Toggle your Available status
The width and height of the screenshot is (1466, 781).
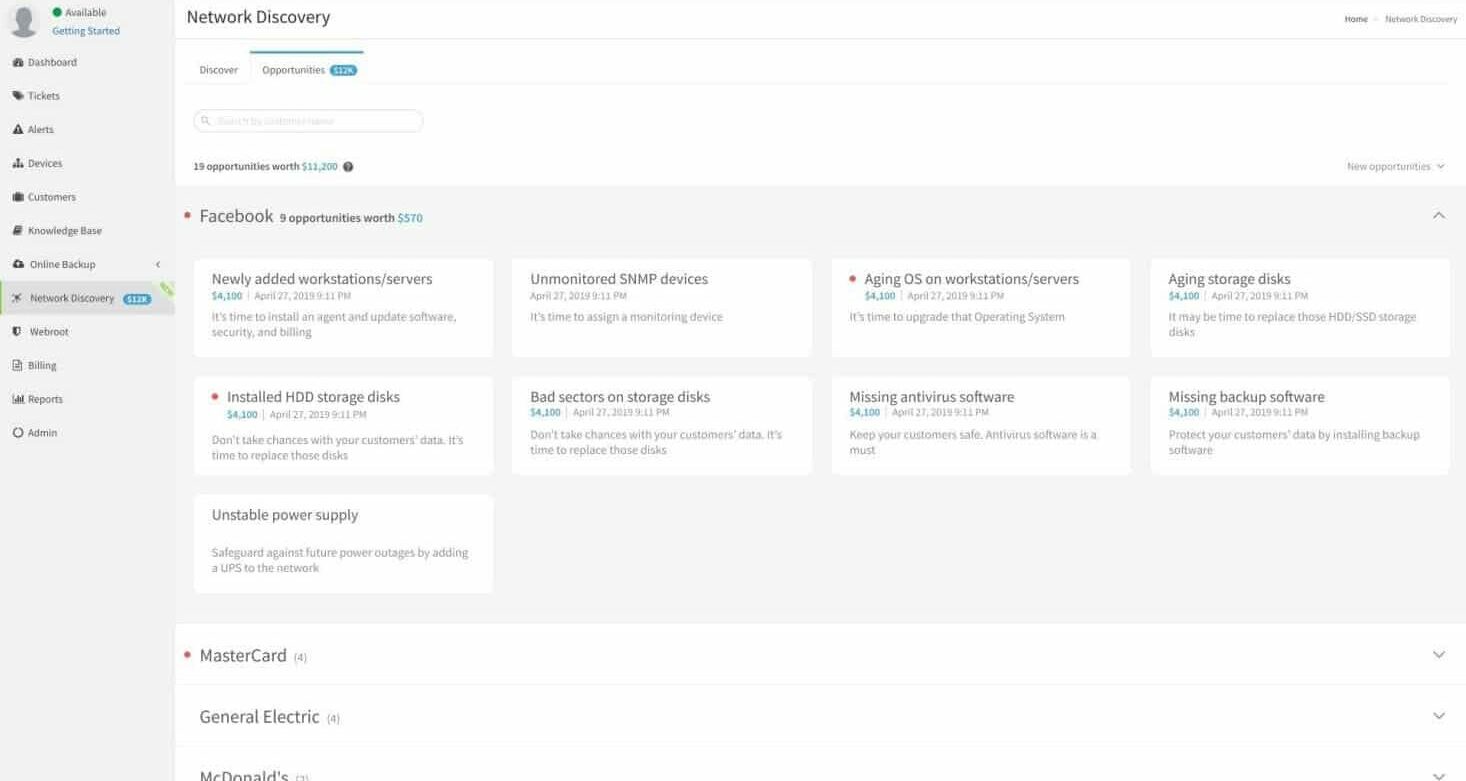[77, 12]
